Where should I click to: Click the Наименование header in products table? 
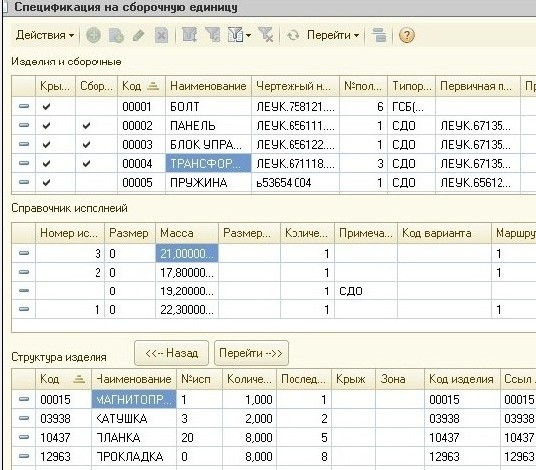[x=208, y=86]
